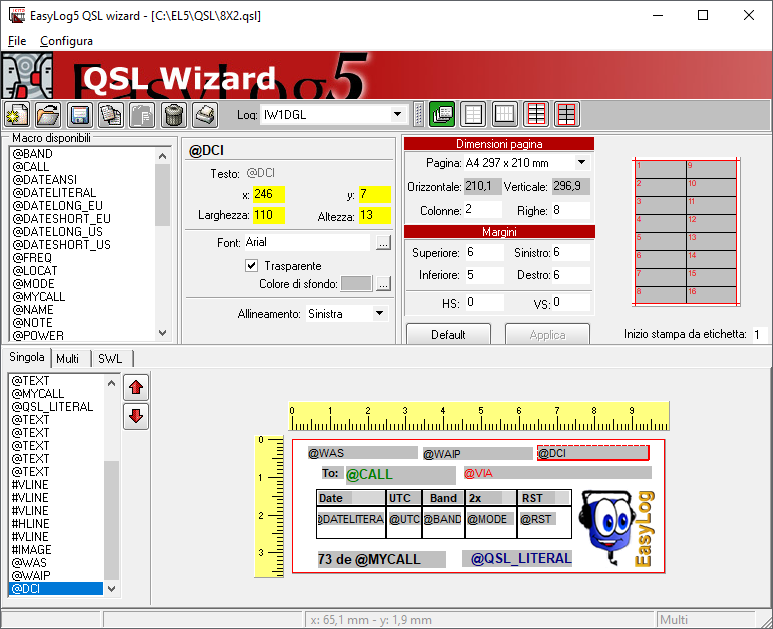The height and width of the screenshot is (629, 773).
Task: Edit the Destro margin field
Action: point(571,275)
